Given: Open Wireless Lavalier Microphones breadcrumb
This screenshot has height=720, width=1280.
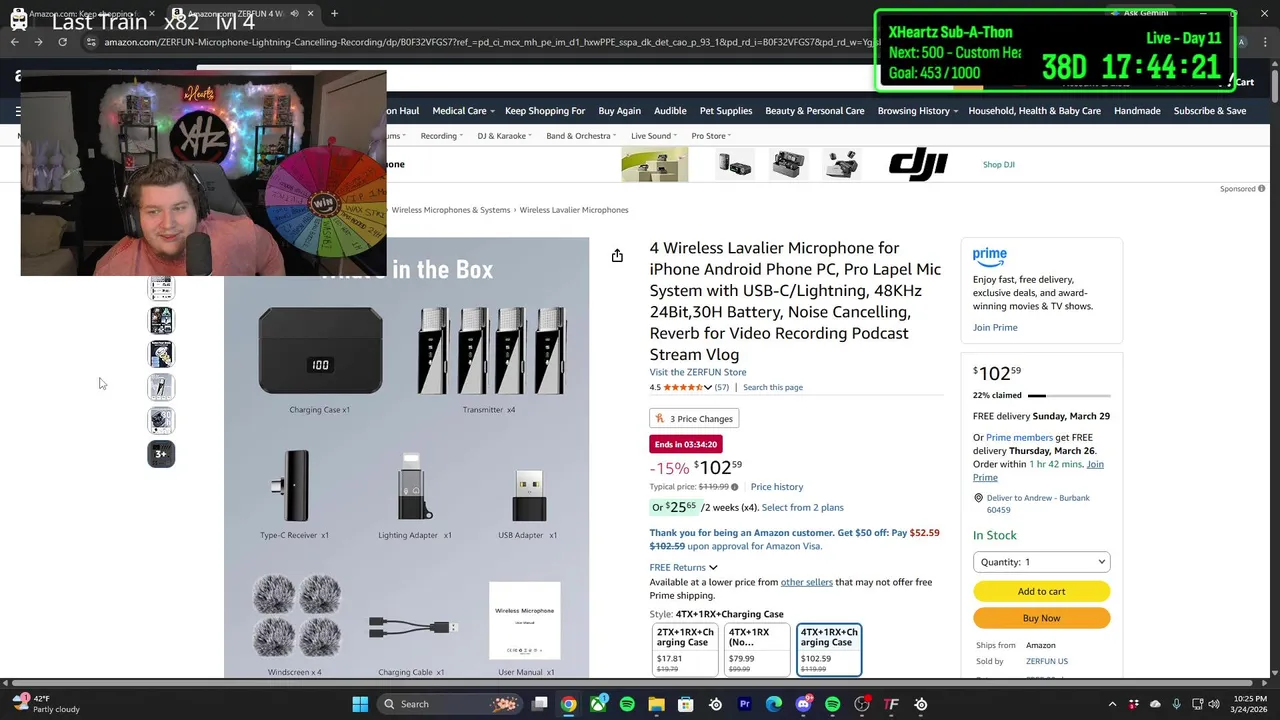Looking at the screenshot, I should point(573,210).
